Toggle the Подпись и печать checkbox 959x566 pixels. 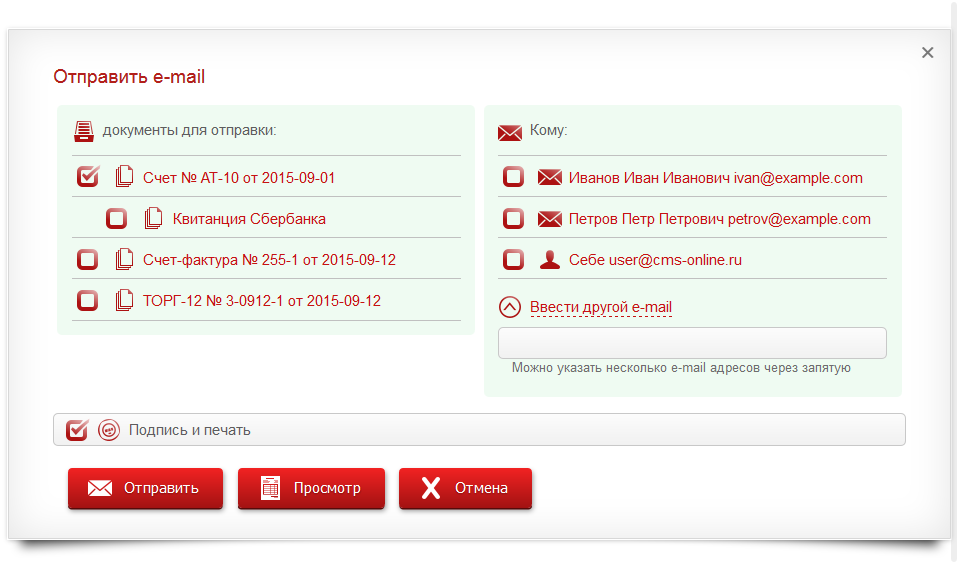77,430
